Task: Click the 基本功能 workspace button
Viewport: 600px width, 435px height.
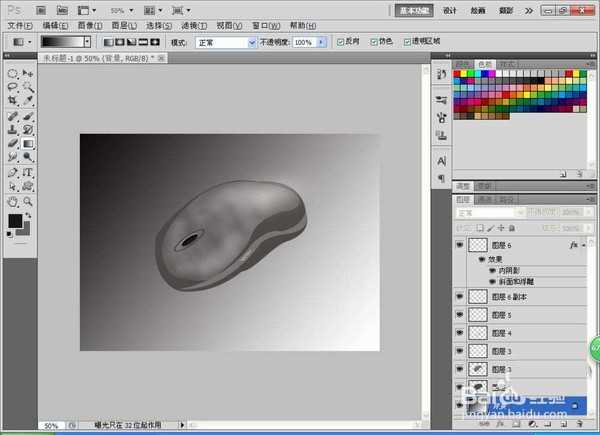Action: [x=413, y=9]
